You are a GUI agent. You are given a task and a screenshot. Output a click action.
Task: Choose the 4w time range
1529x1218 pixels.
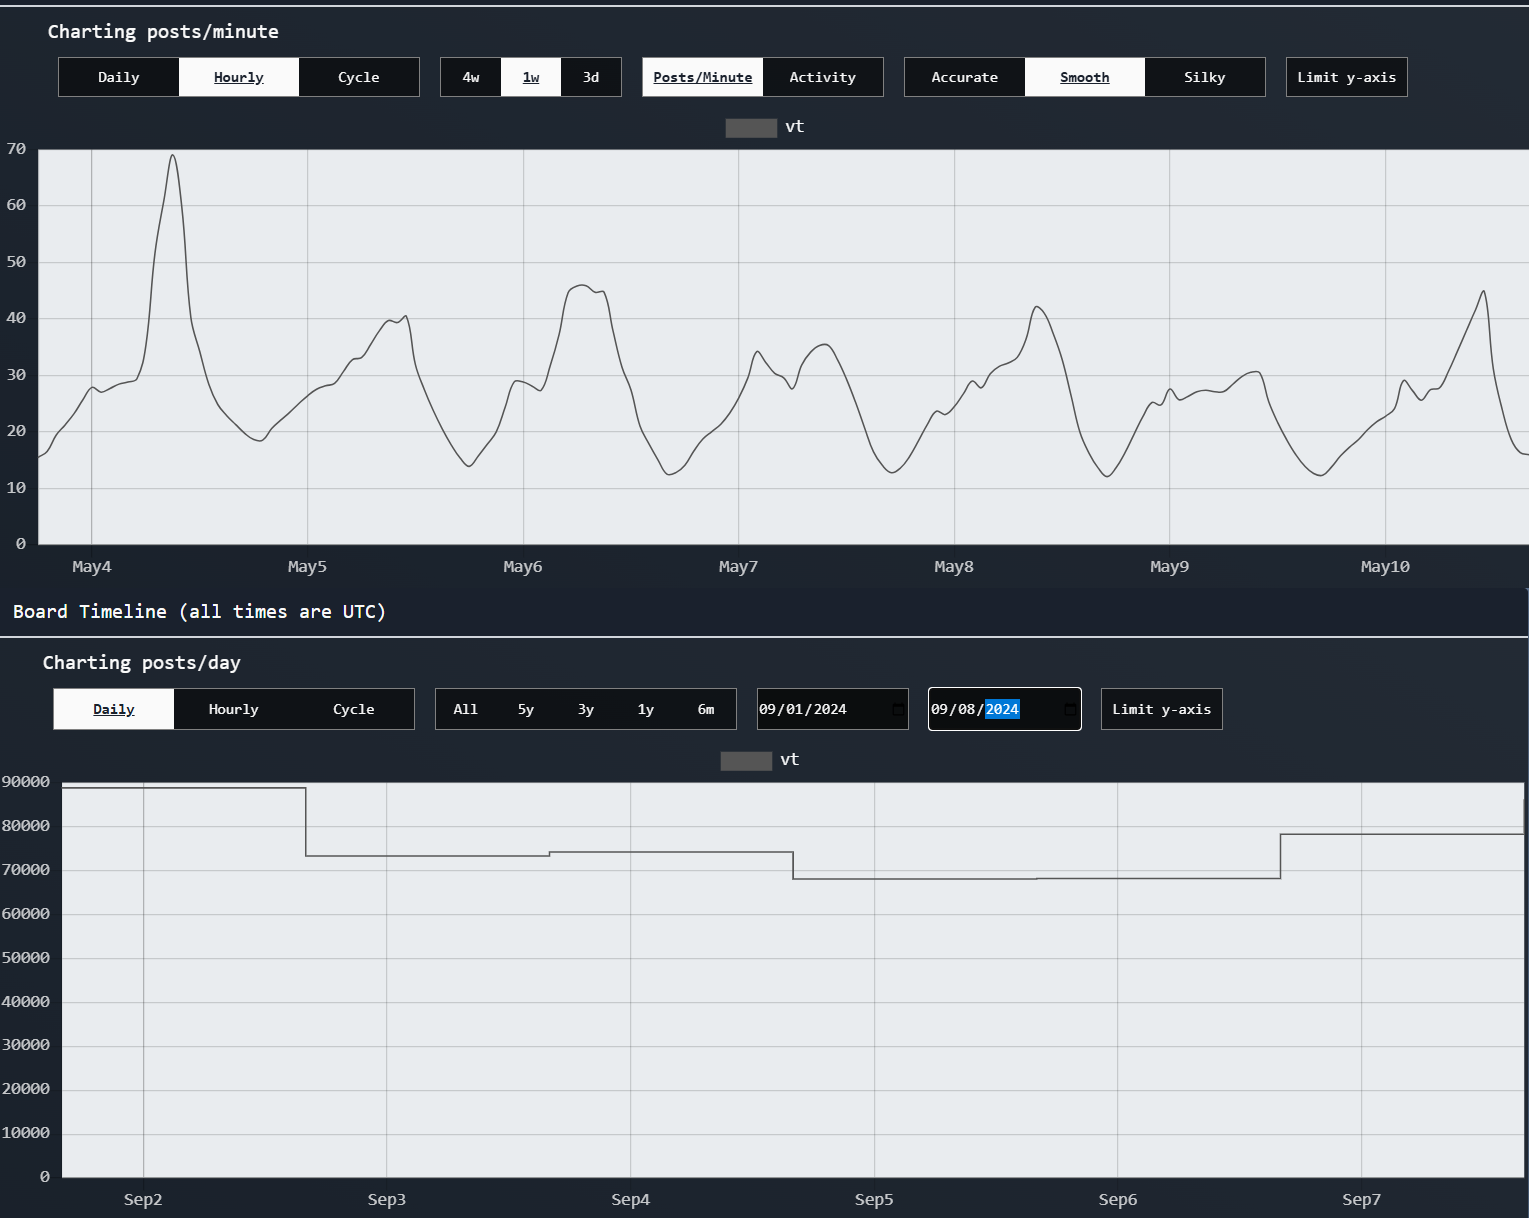(471, 77)
